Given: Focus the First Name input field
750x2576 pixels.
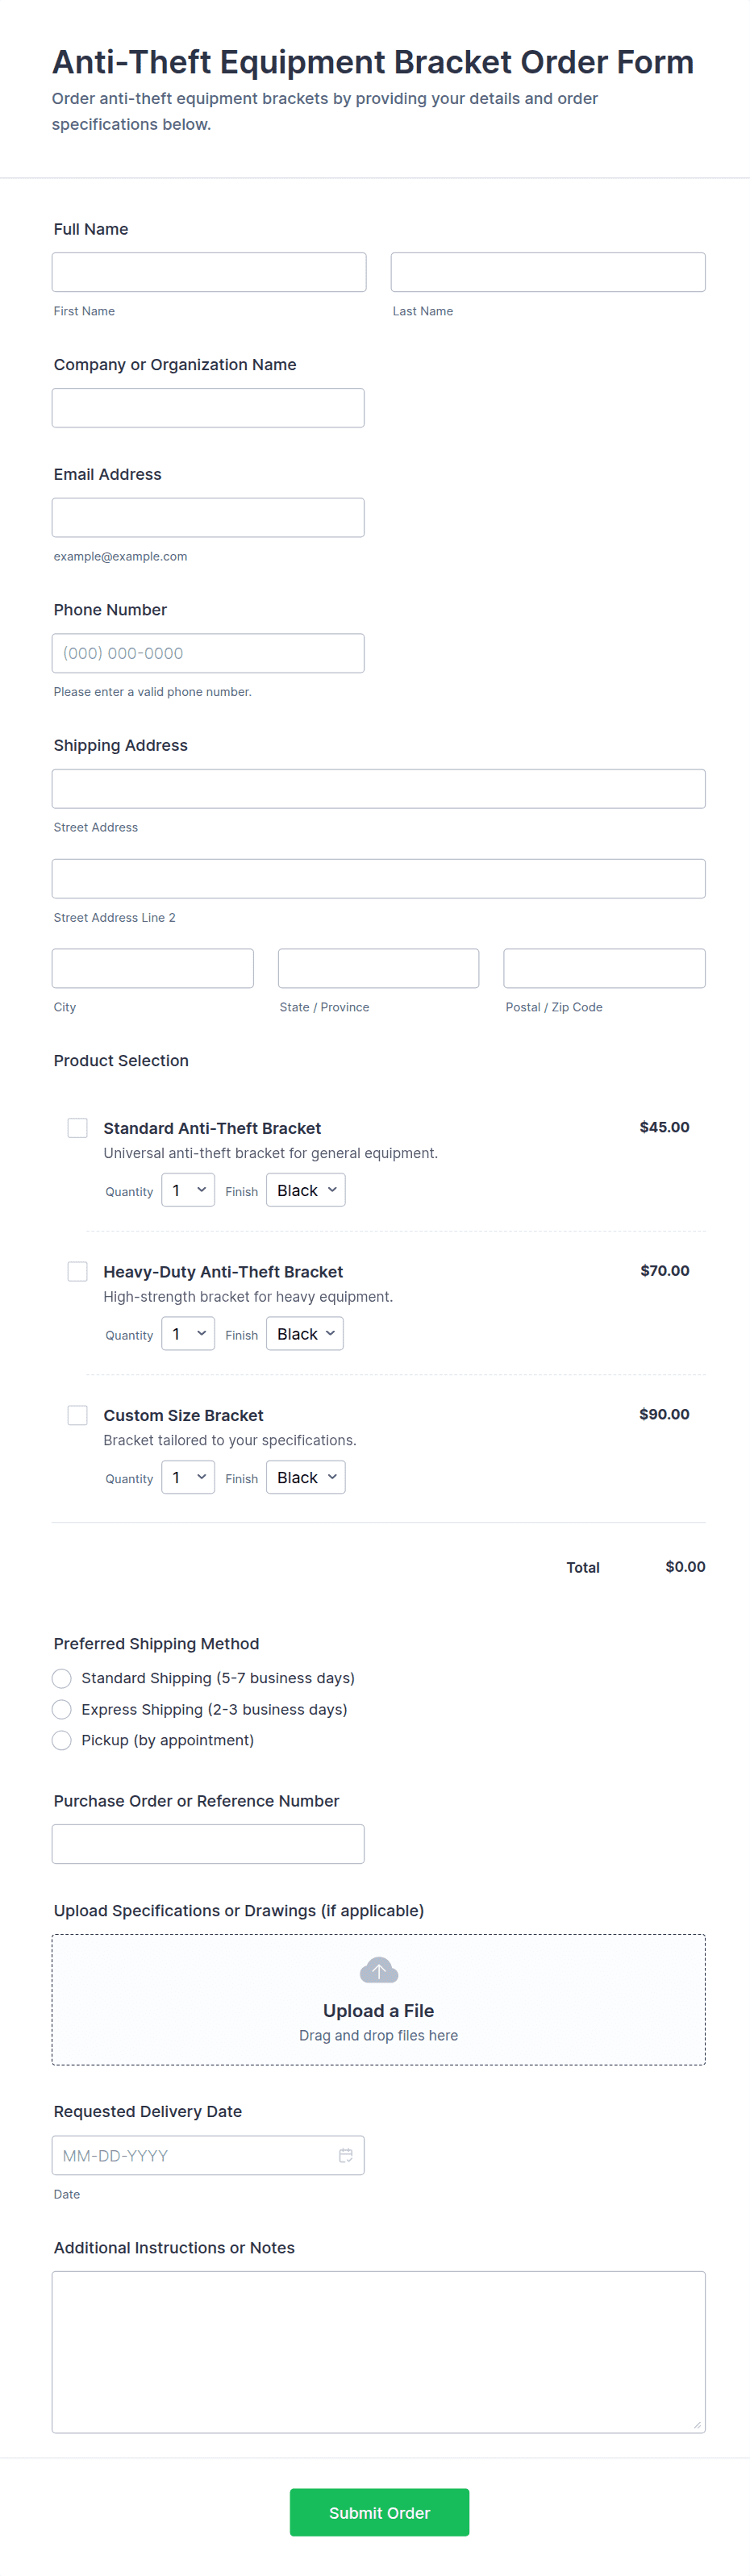Looking at the screenshot, I should click(209, 272).
